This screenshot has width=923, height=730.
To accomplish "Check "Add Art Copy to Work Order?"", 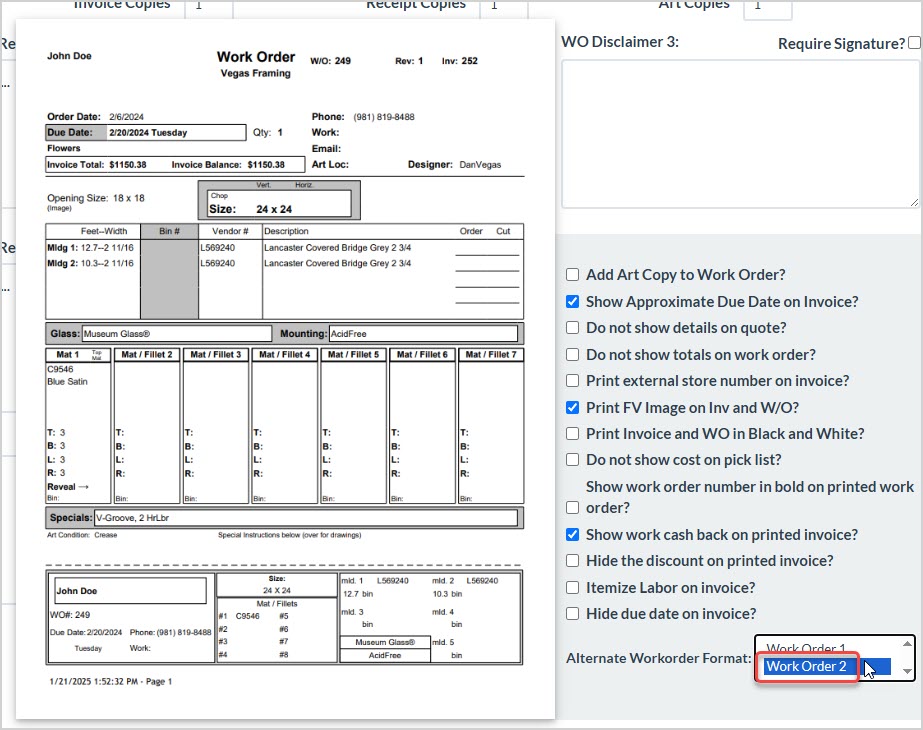I will coord(572,274).
